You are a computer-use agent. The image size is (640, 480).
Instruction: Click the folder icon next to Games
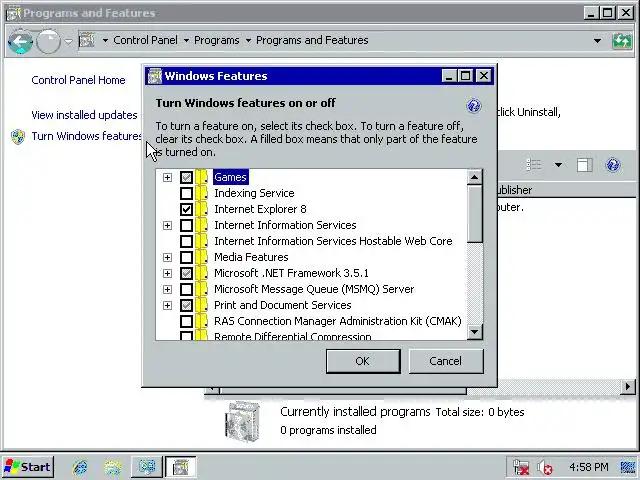pyautogui.click(x=202, y=178)
